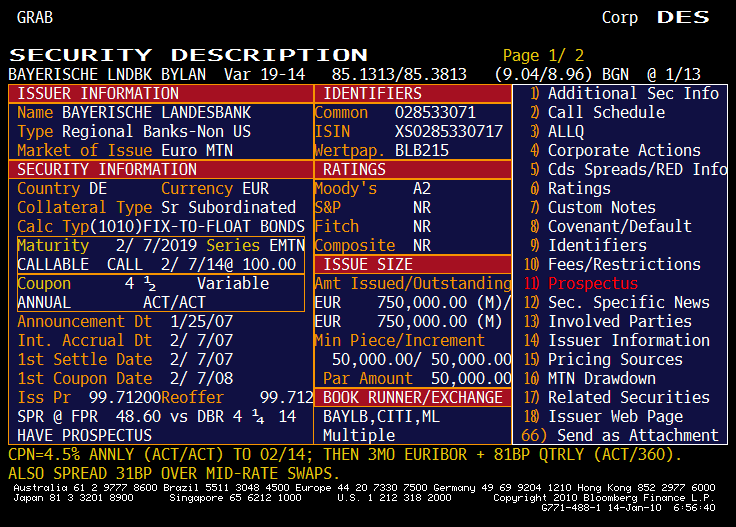Click Send as Attachment option
The height and width of the screenshot is (527, 736).
click(x=637, y=435)
